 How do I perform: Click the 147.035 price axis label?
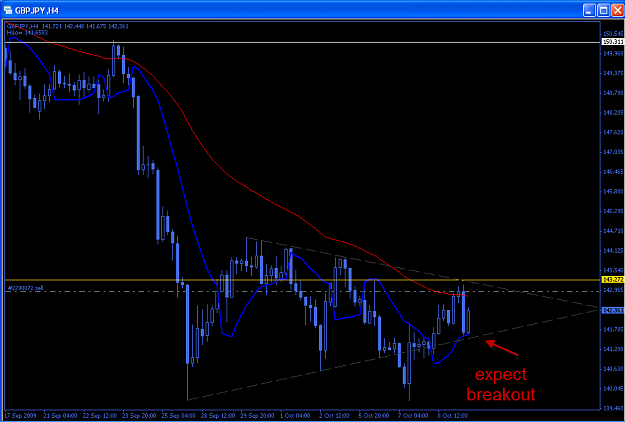click(x=613, y=152)
